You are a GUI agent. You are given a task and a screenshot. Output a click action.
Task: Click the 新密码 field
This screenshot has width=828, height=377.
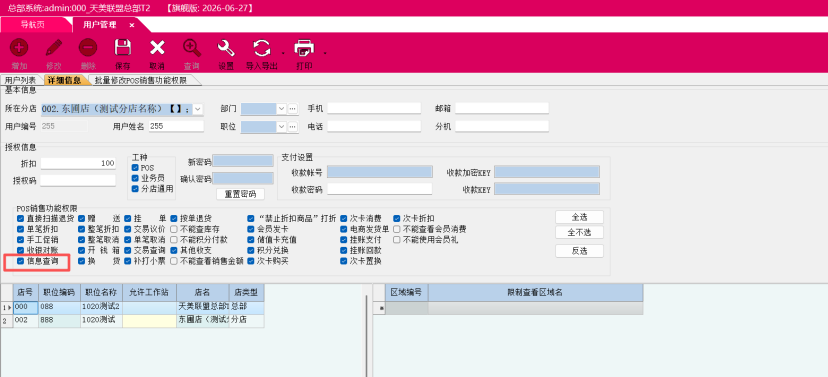pyautogui.click(x=243, y=161)
